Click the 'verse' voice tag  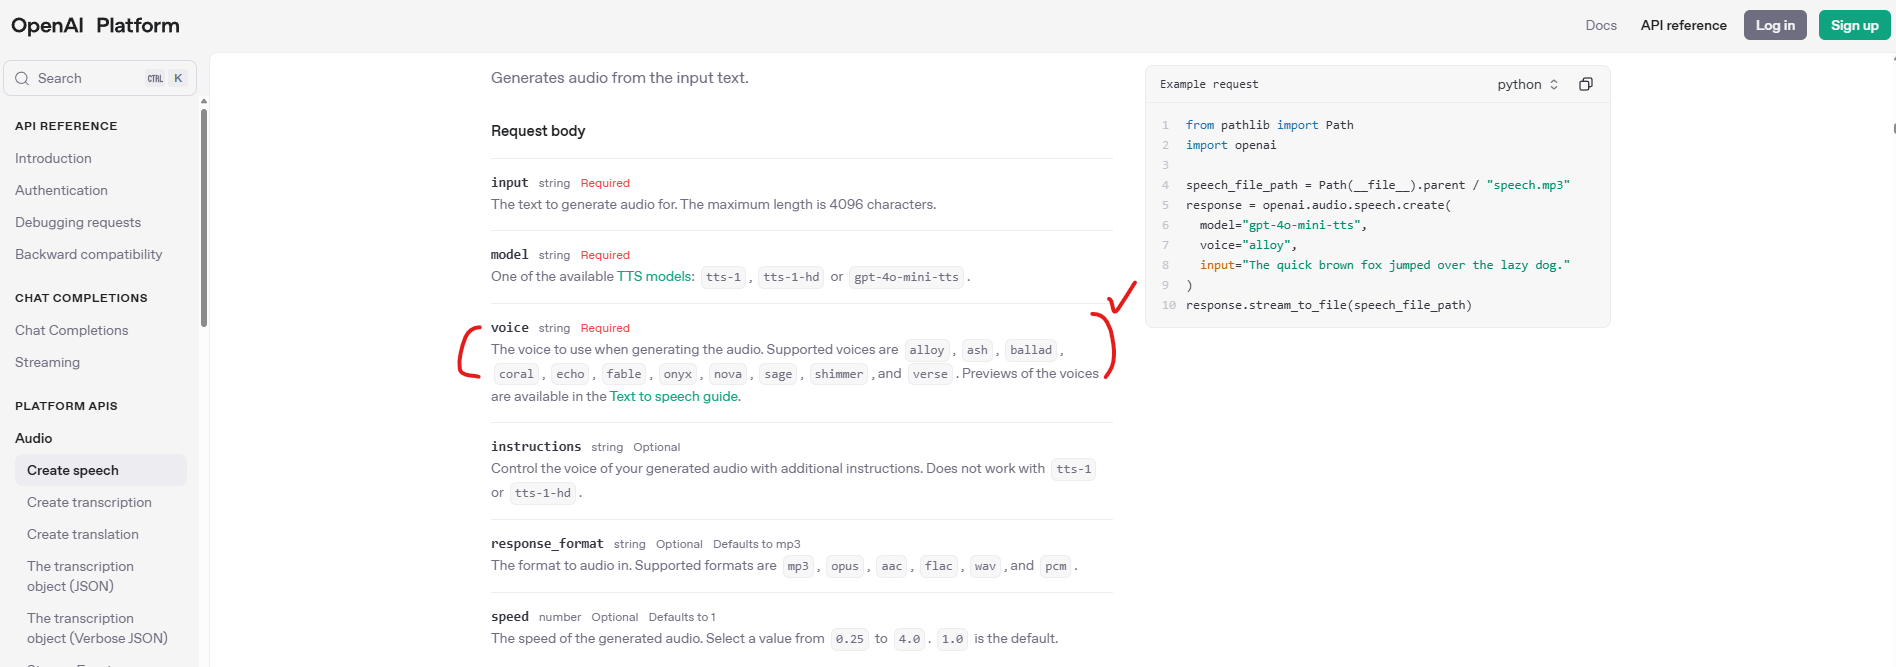930,374
